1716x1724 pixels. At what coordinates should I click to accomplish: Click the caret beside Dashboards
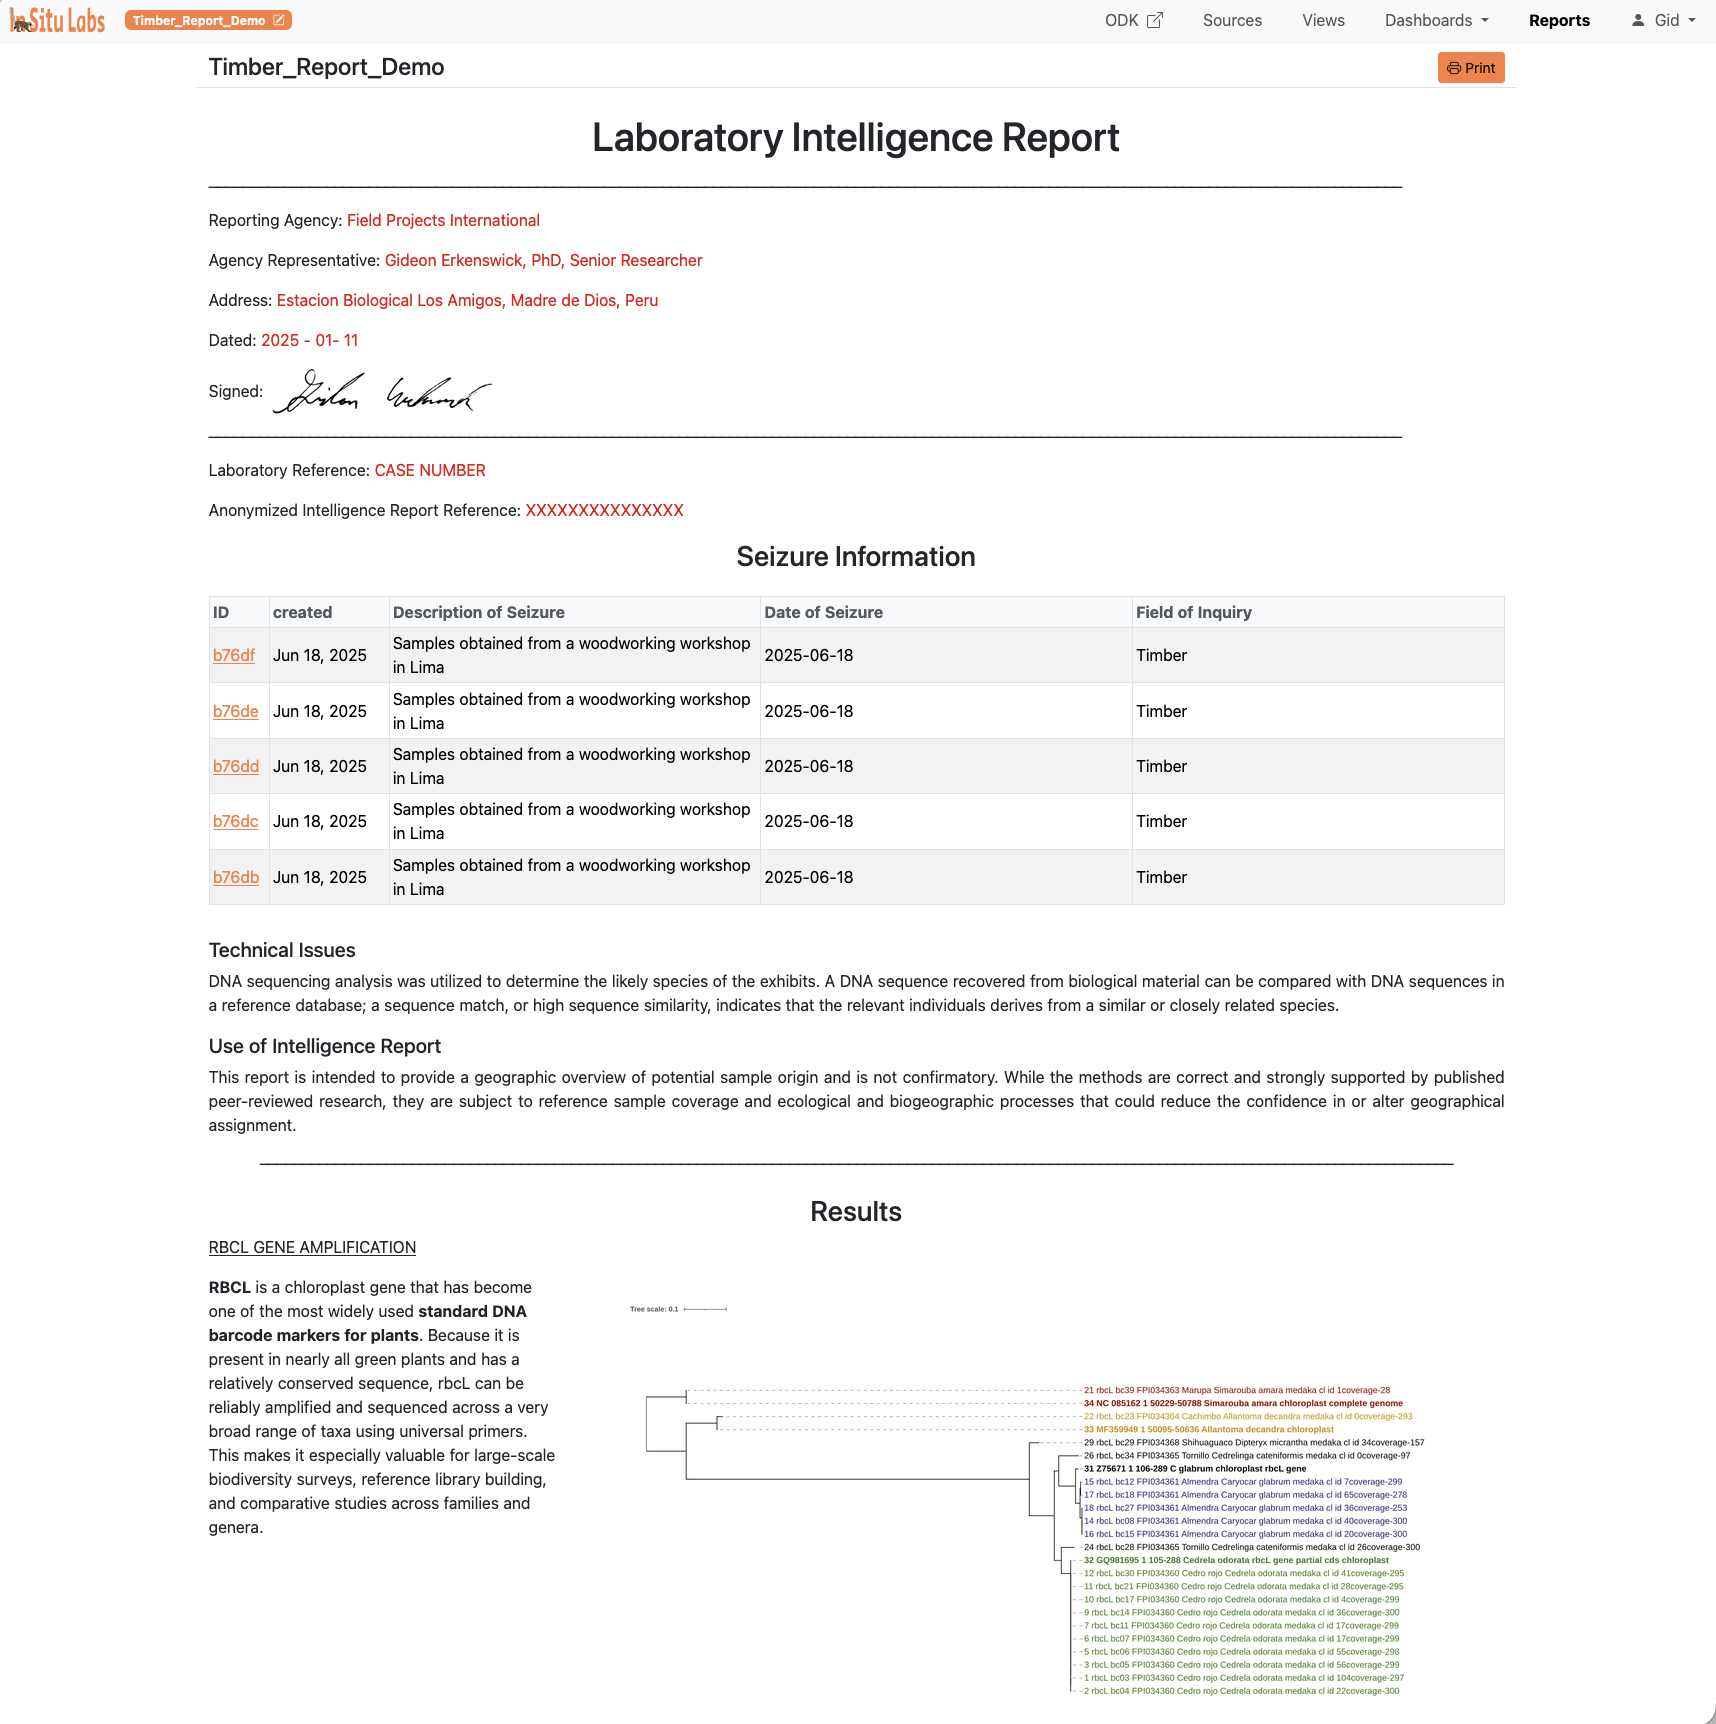click(x=1484, y=20)
